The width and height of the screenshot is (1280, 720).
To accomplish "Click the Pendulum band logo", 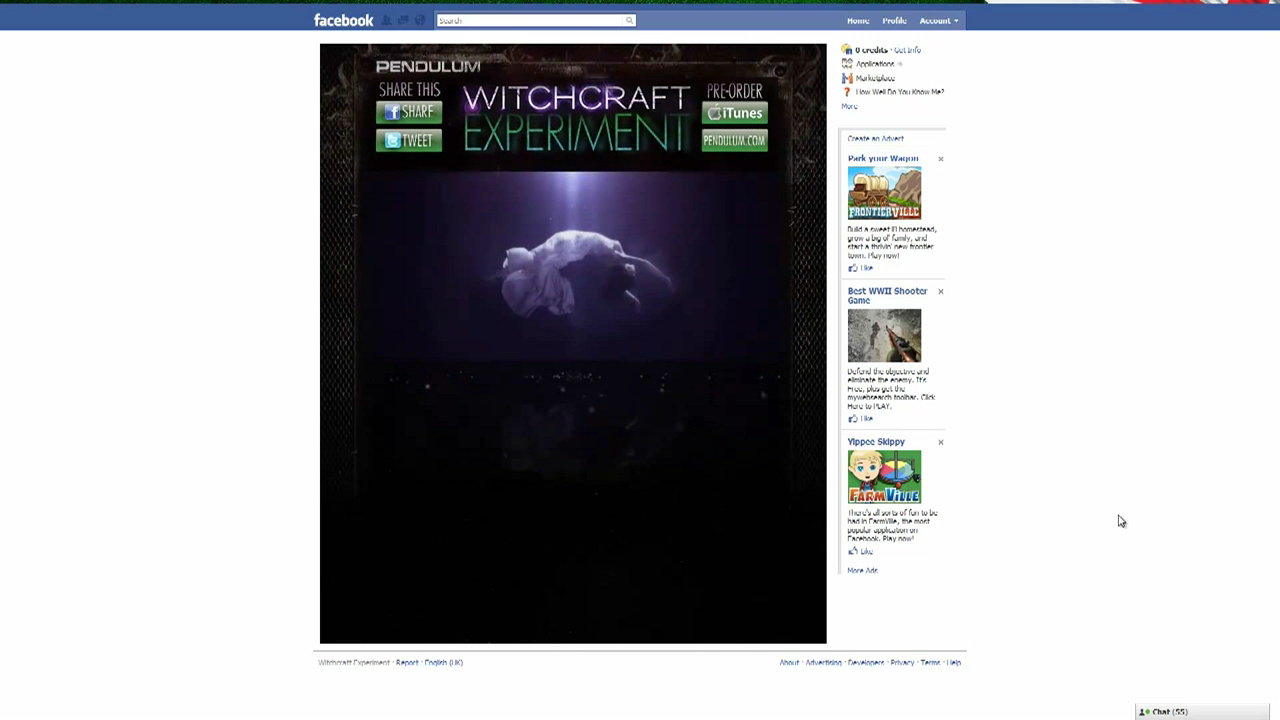I will click(428, 67).
